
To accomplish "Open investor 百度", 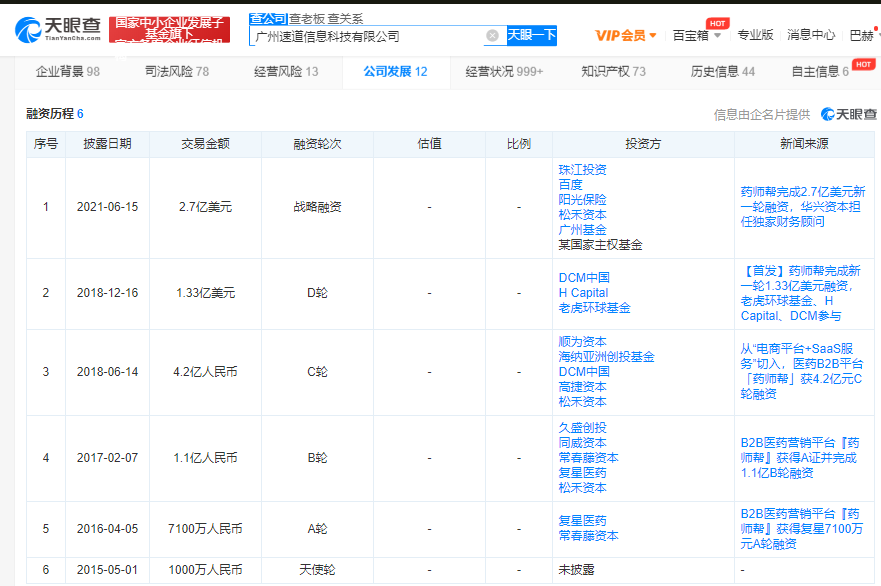I will pos(570,185).
